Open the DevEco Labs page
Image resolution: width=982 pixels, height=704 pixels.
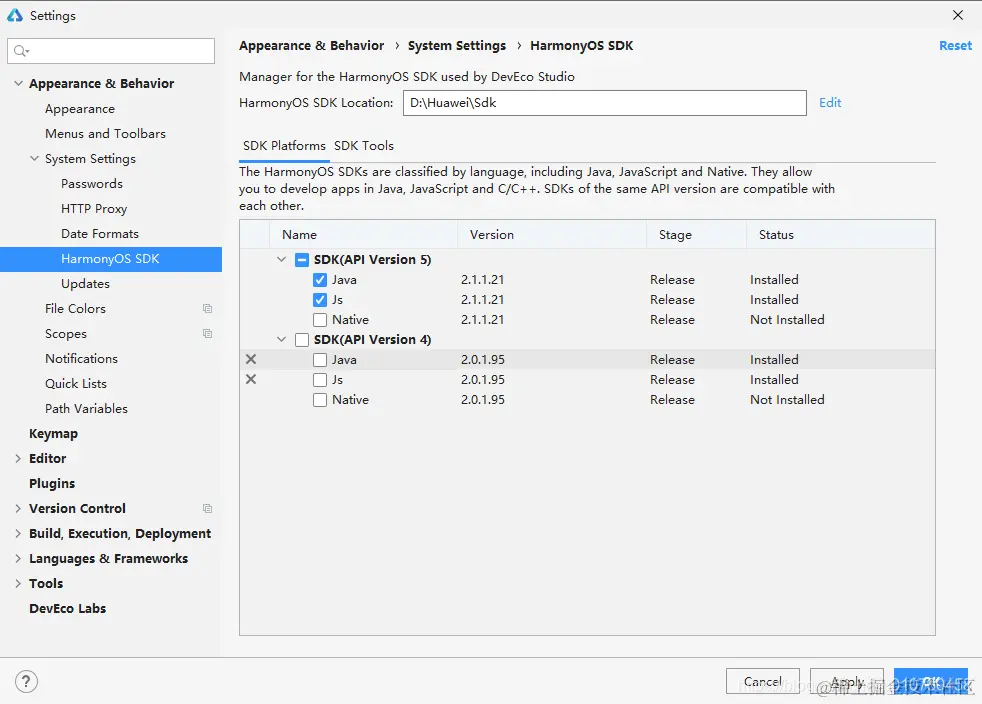[x=68, y=609]
